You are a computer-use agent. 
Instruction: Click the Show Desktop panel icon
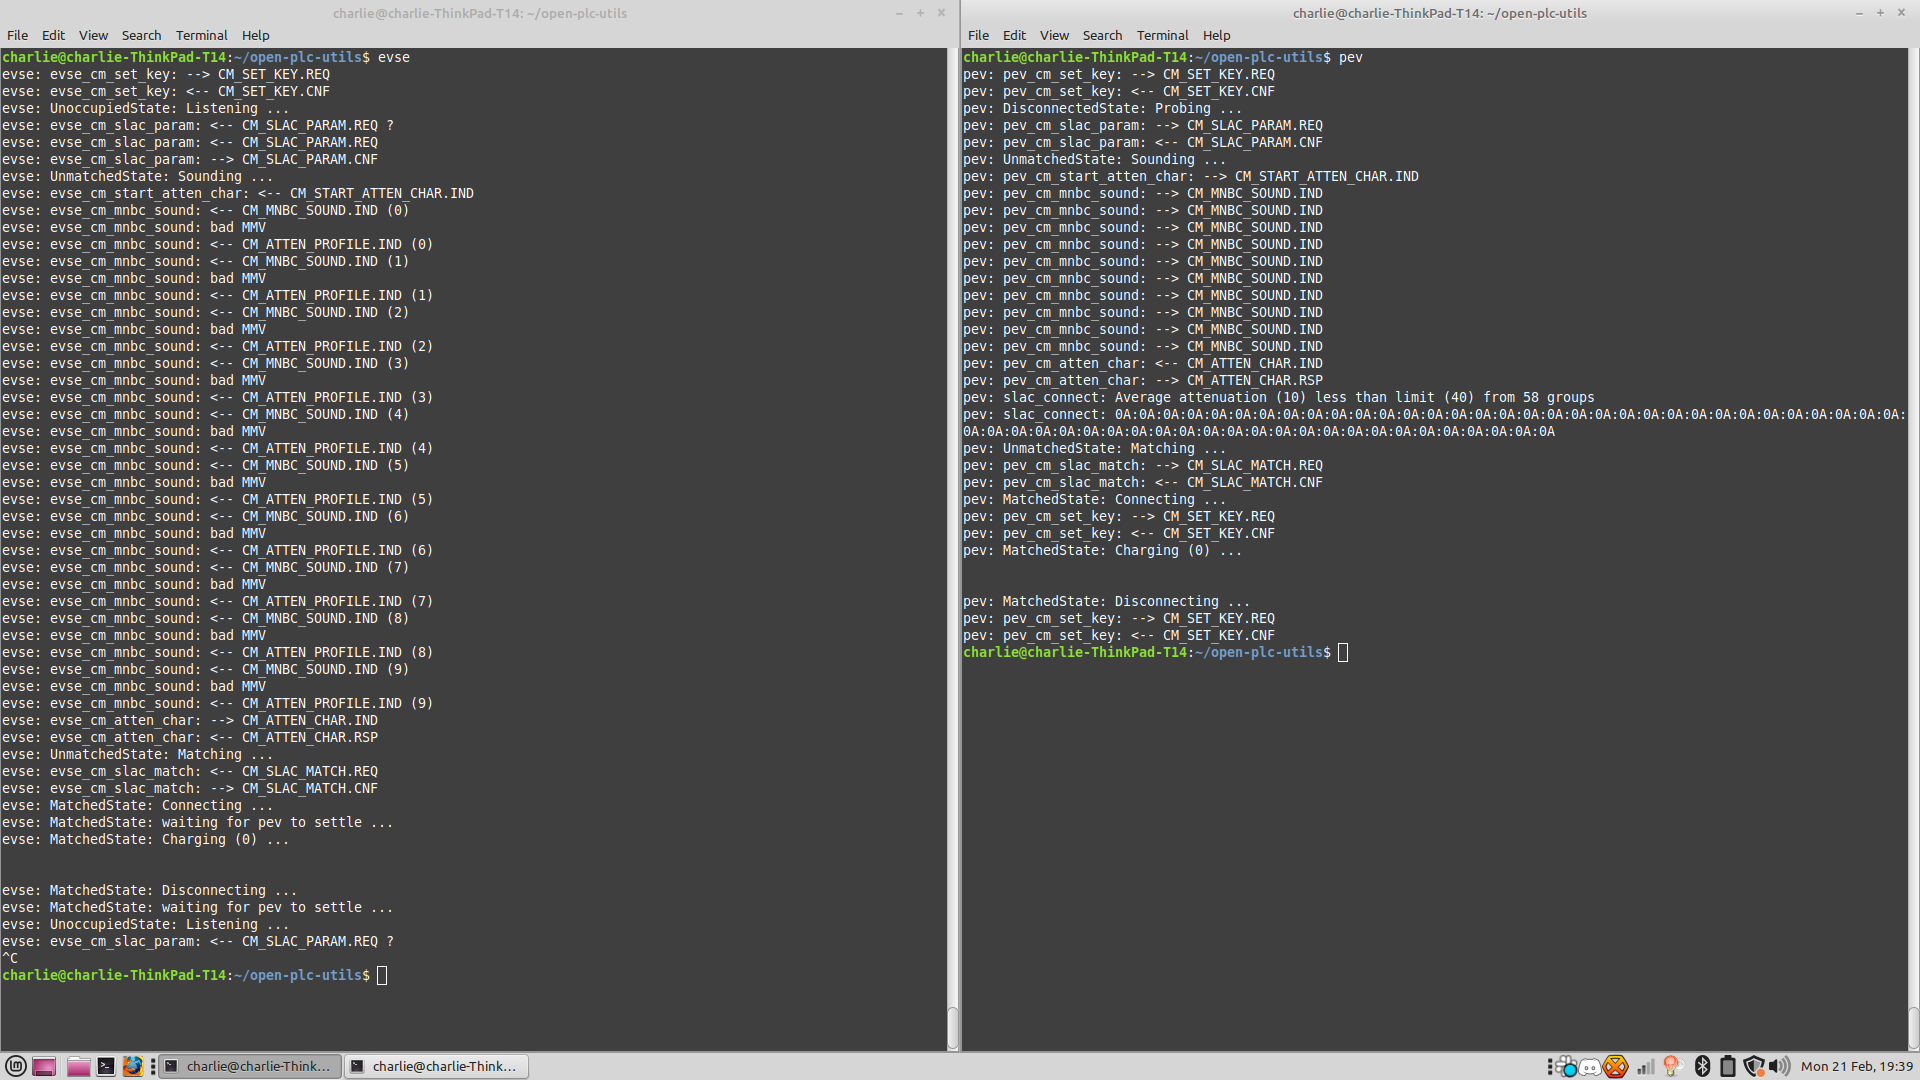tap(44, 1066)
